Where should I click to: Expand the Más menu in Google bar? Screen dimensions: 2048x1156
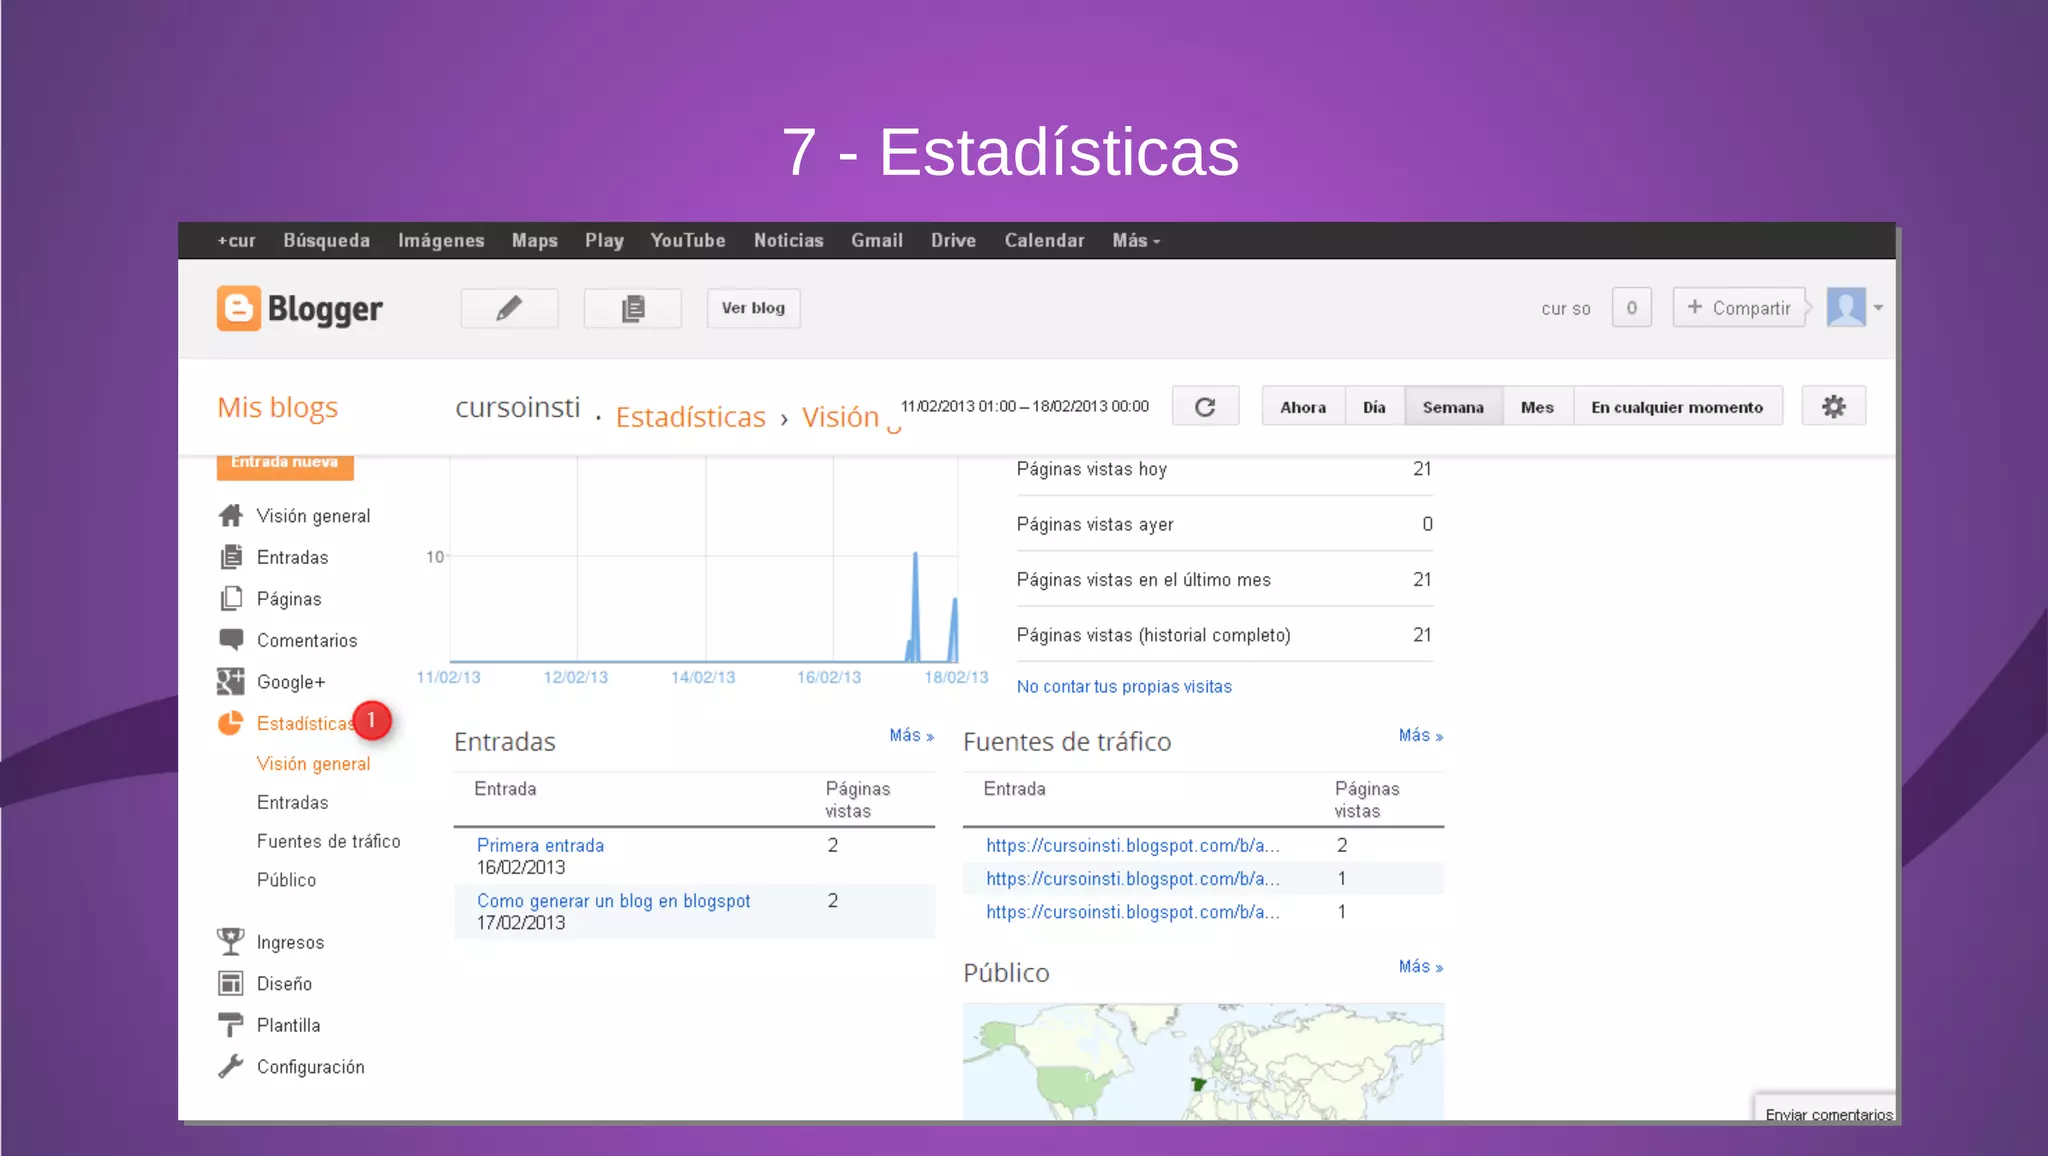[1136, 241]
